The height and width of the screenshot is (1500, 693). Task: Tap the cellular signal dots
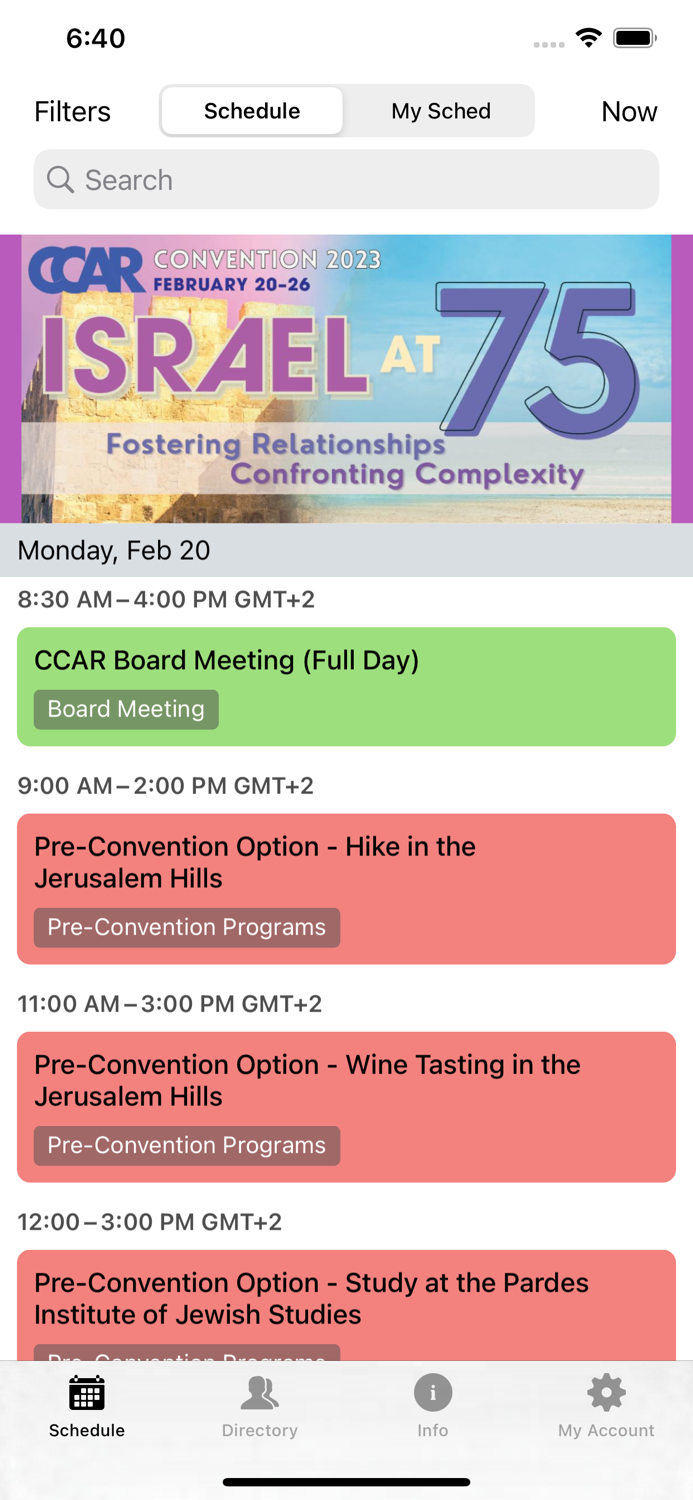548,44
